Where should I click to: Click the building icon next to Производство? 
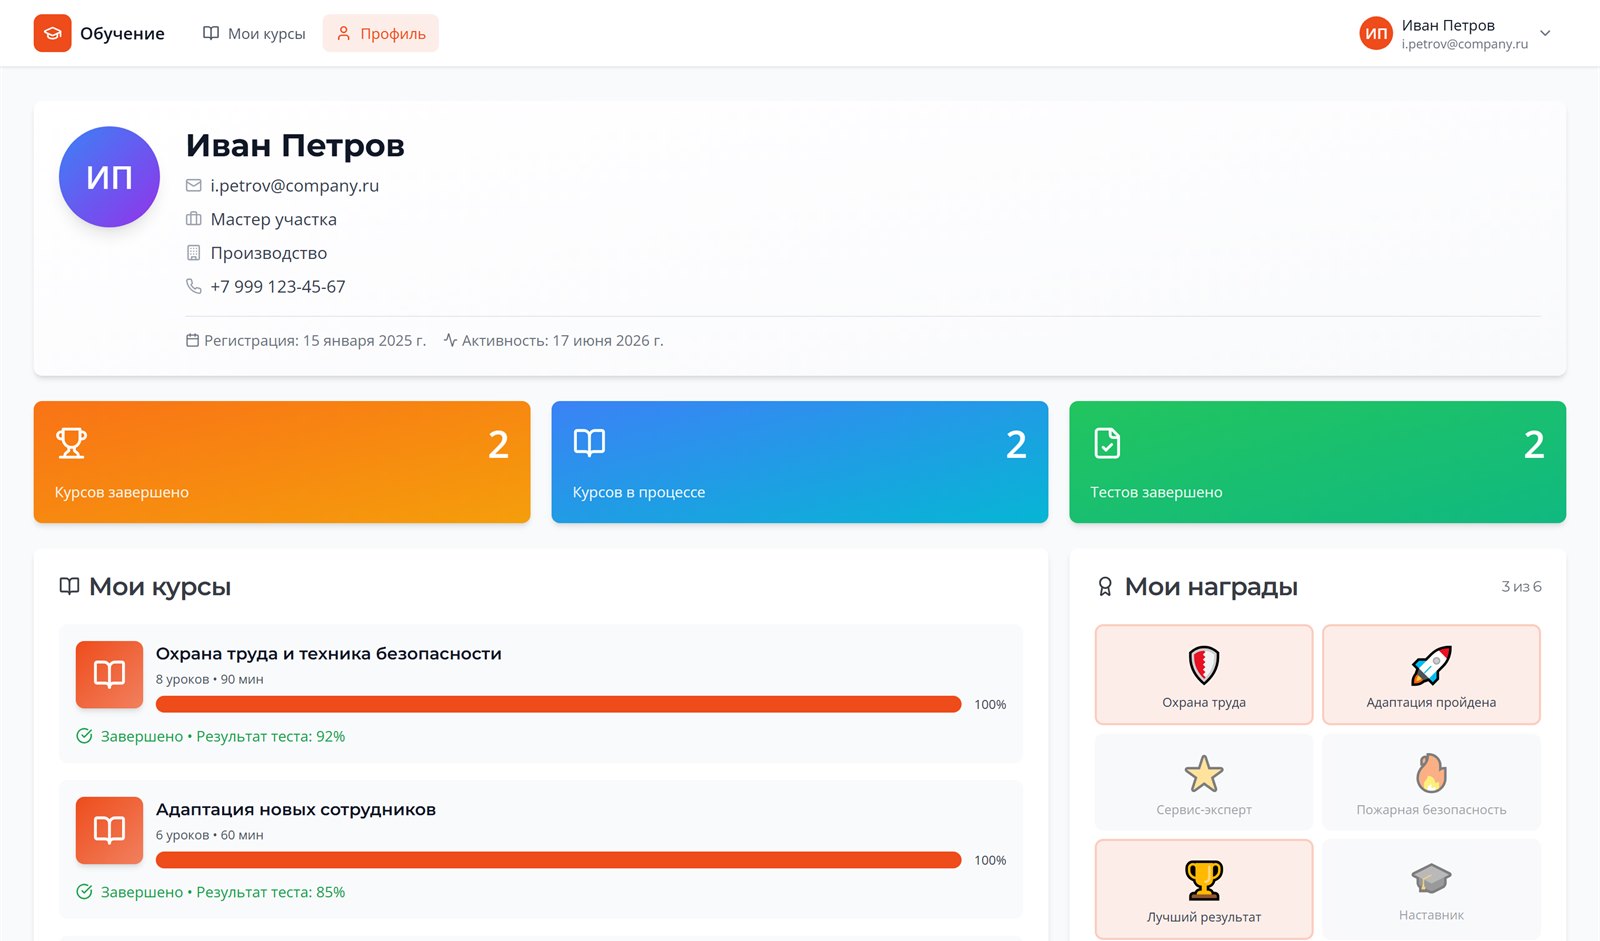pyautogui.click(x=194, y=253)
